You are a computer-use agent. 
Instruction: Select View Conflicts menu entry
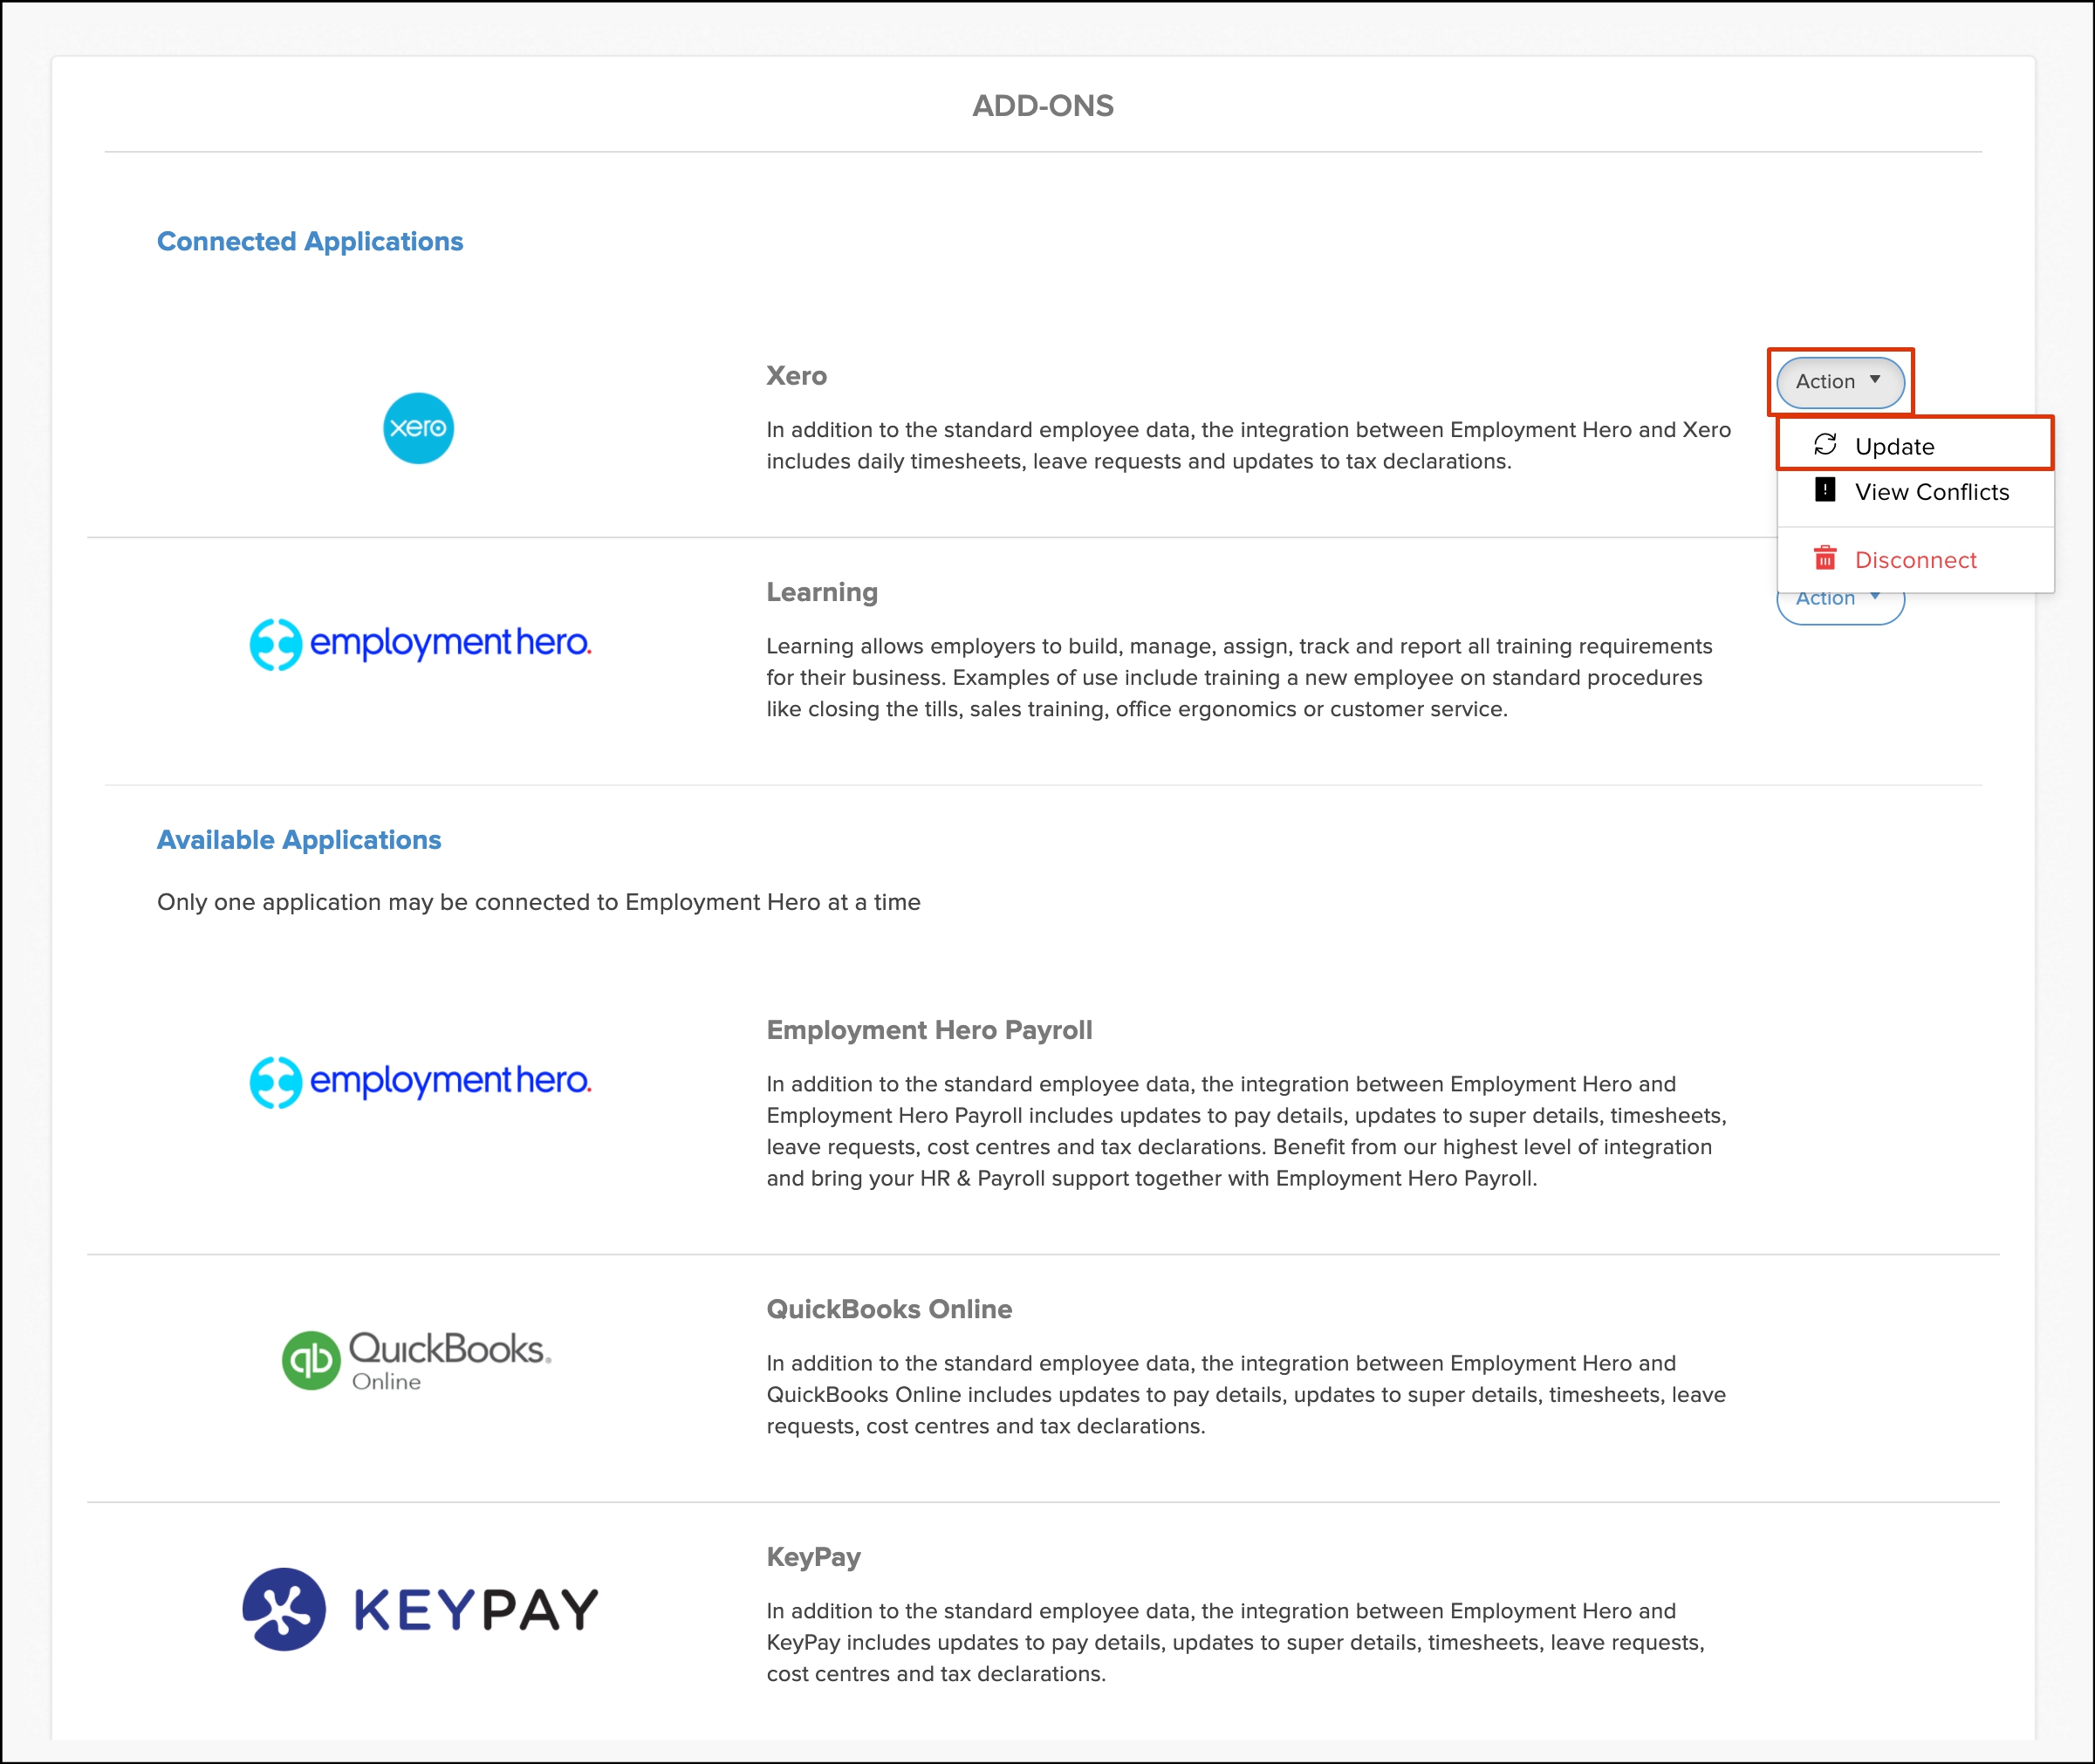(x=1931, y=492)
